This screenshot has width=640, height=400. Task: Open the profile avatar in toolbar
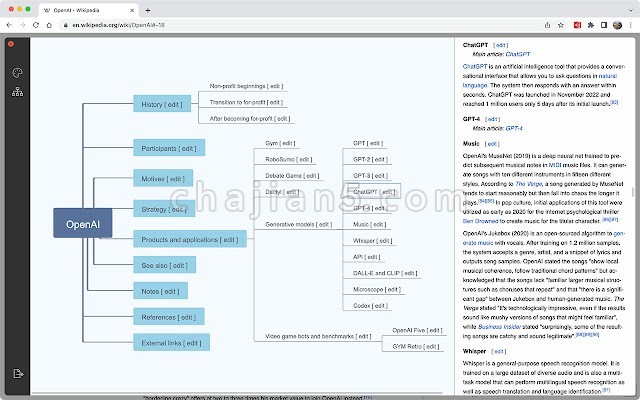pos(618,25)
